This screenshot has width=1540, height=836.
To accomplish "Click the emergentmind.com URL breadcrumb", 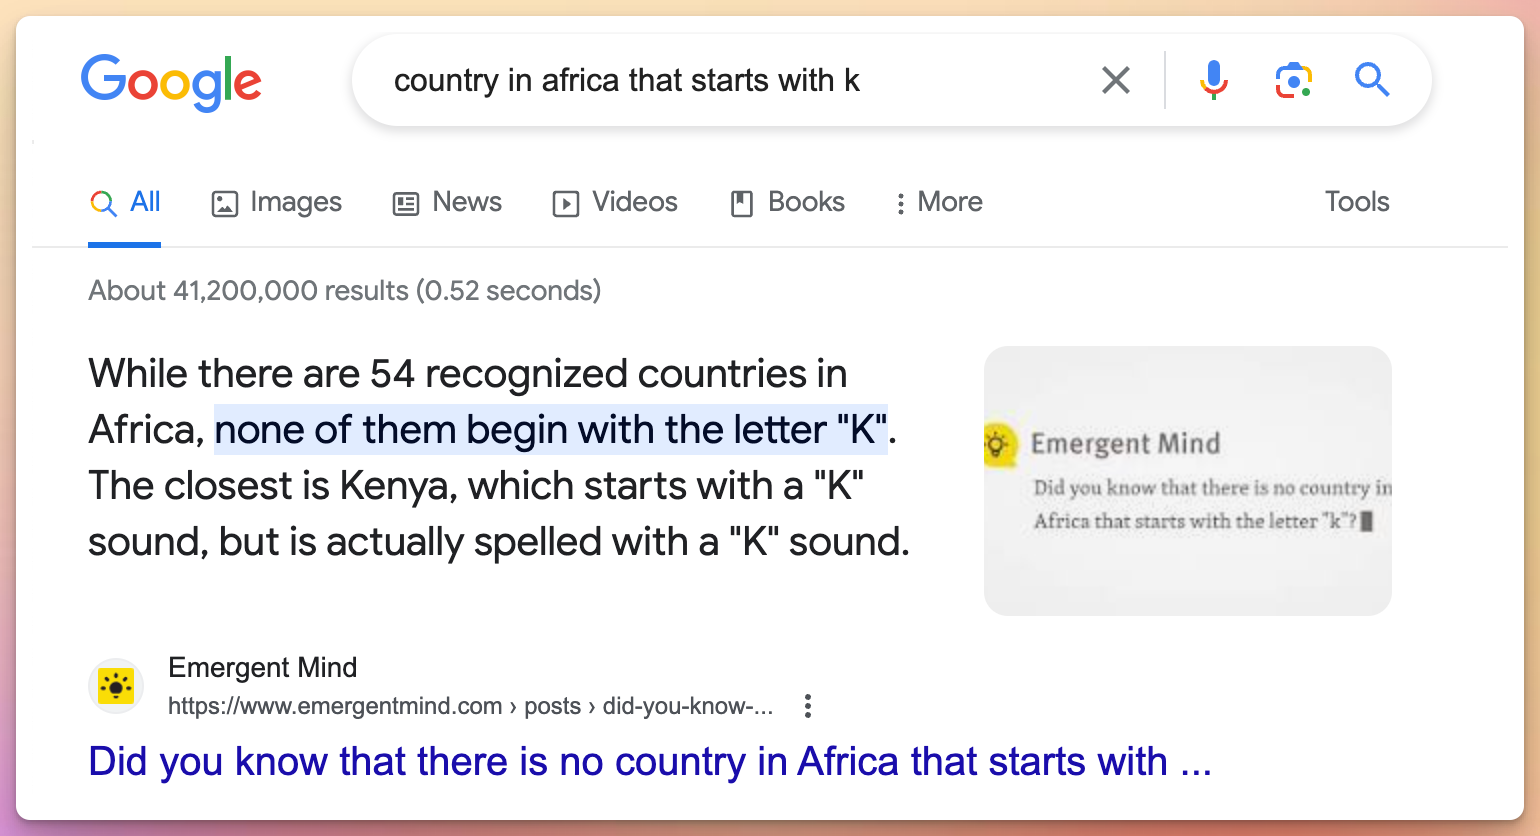I will 470,706.
